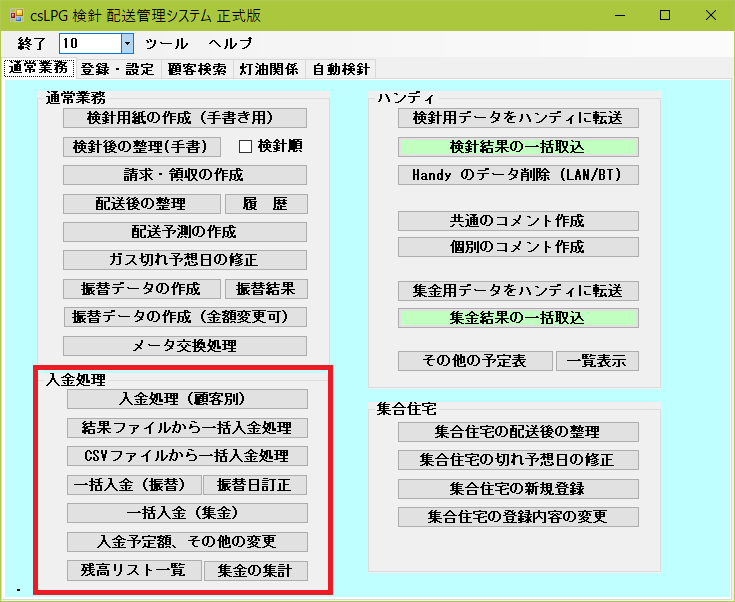Click Handy のデータ削除（LAN/BT）
This screenshot has width=735, height=602.
(x=518, y=175)
